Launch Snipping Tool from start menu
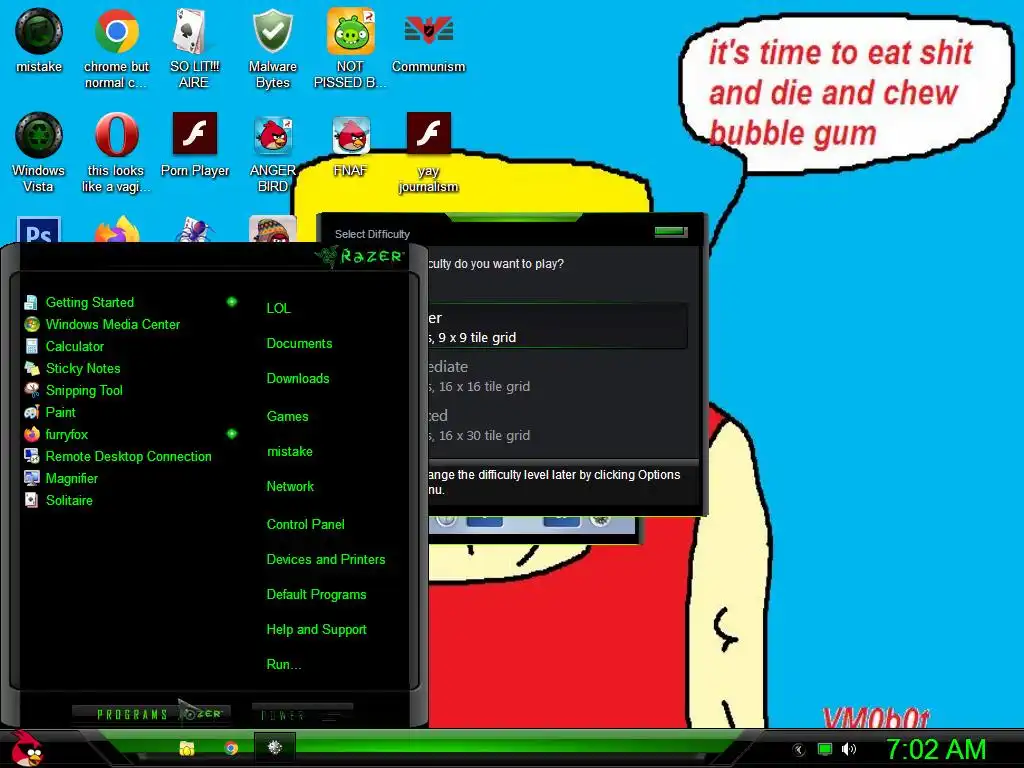1024x768 pixels. tap(73, 391)
